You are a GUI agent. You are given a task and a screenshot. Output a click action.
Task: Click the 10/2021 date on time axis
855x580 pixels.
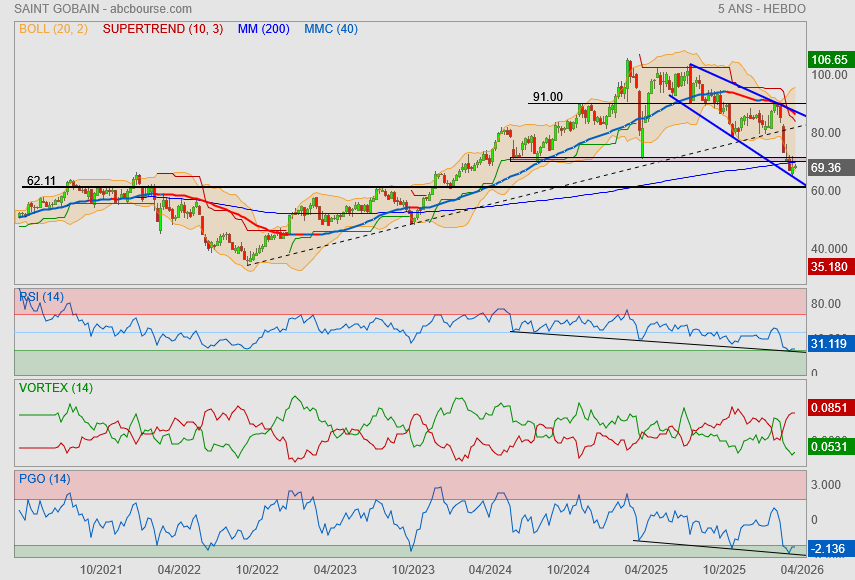[x=100, y=568]
